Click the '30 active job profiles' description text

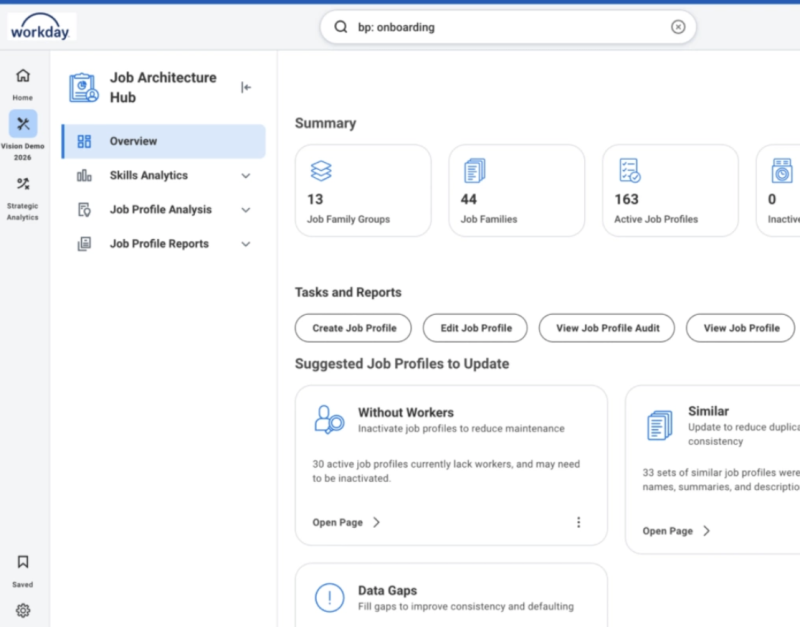[446, 471]
